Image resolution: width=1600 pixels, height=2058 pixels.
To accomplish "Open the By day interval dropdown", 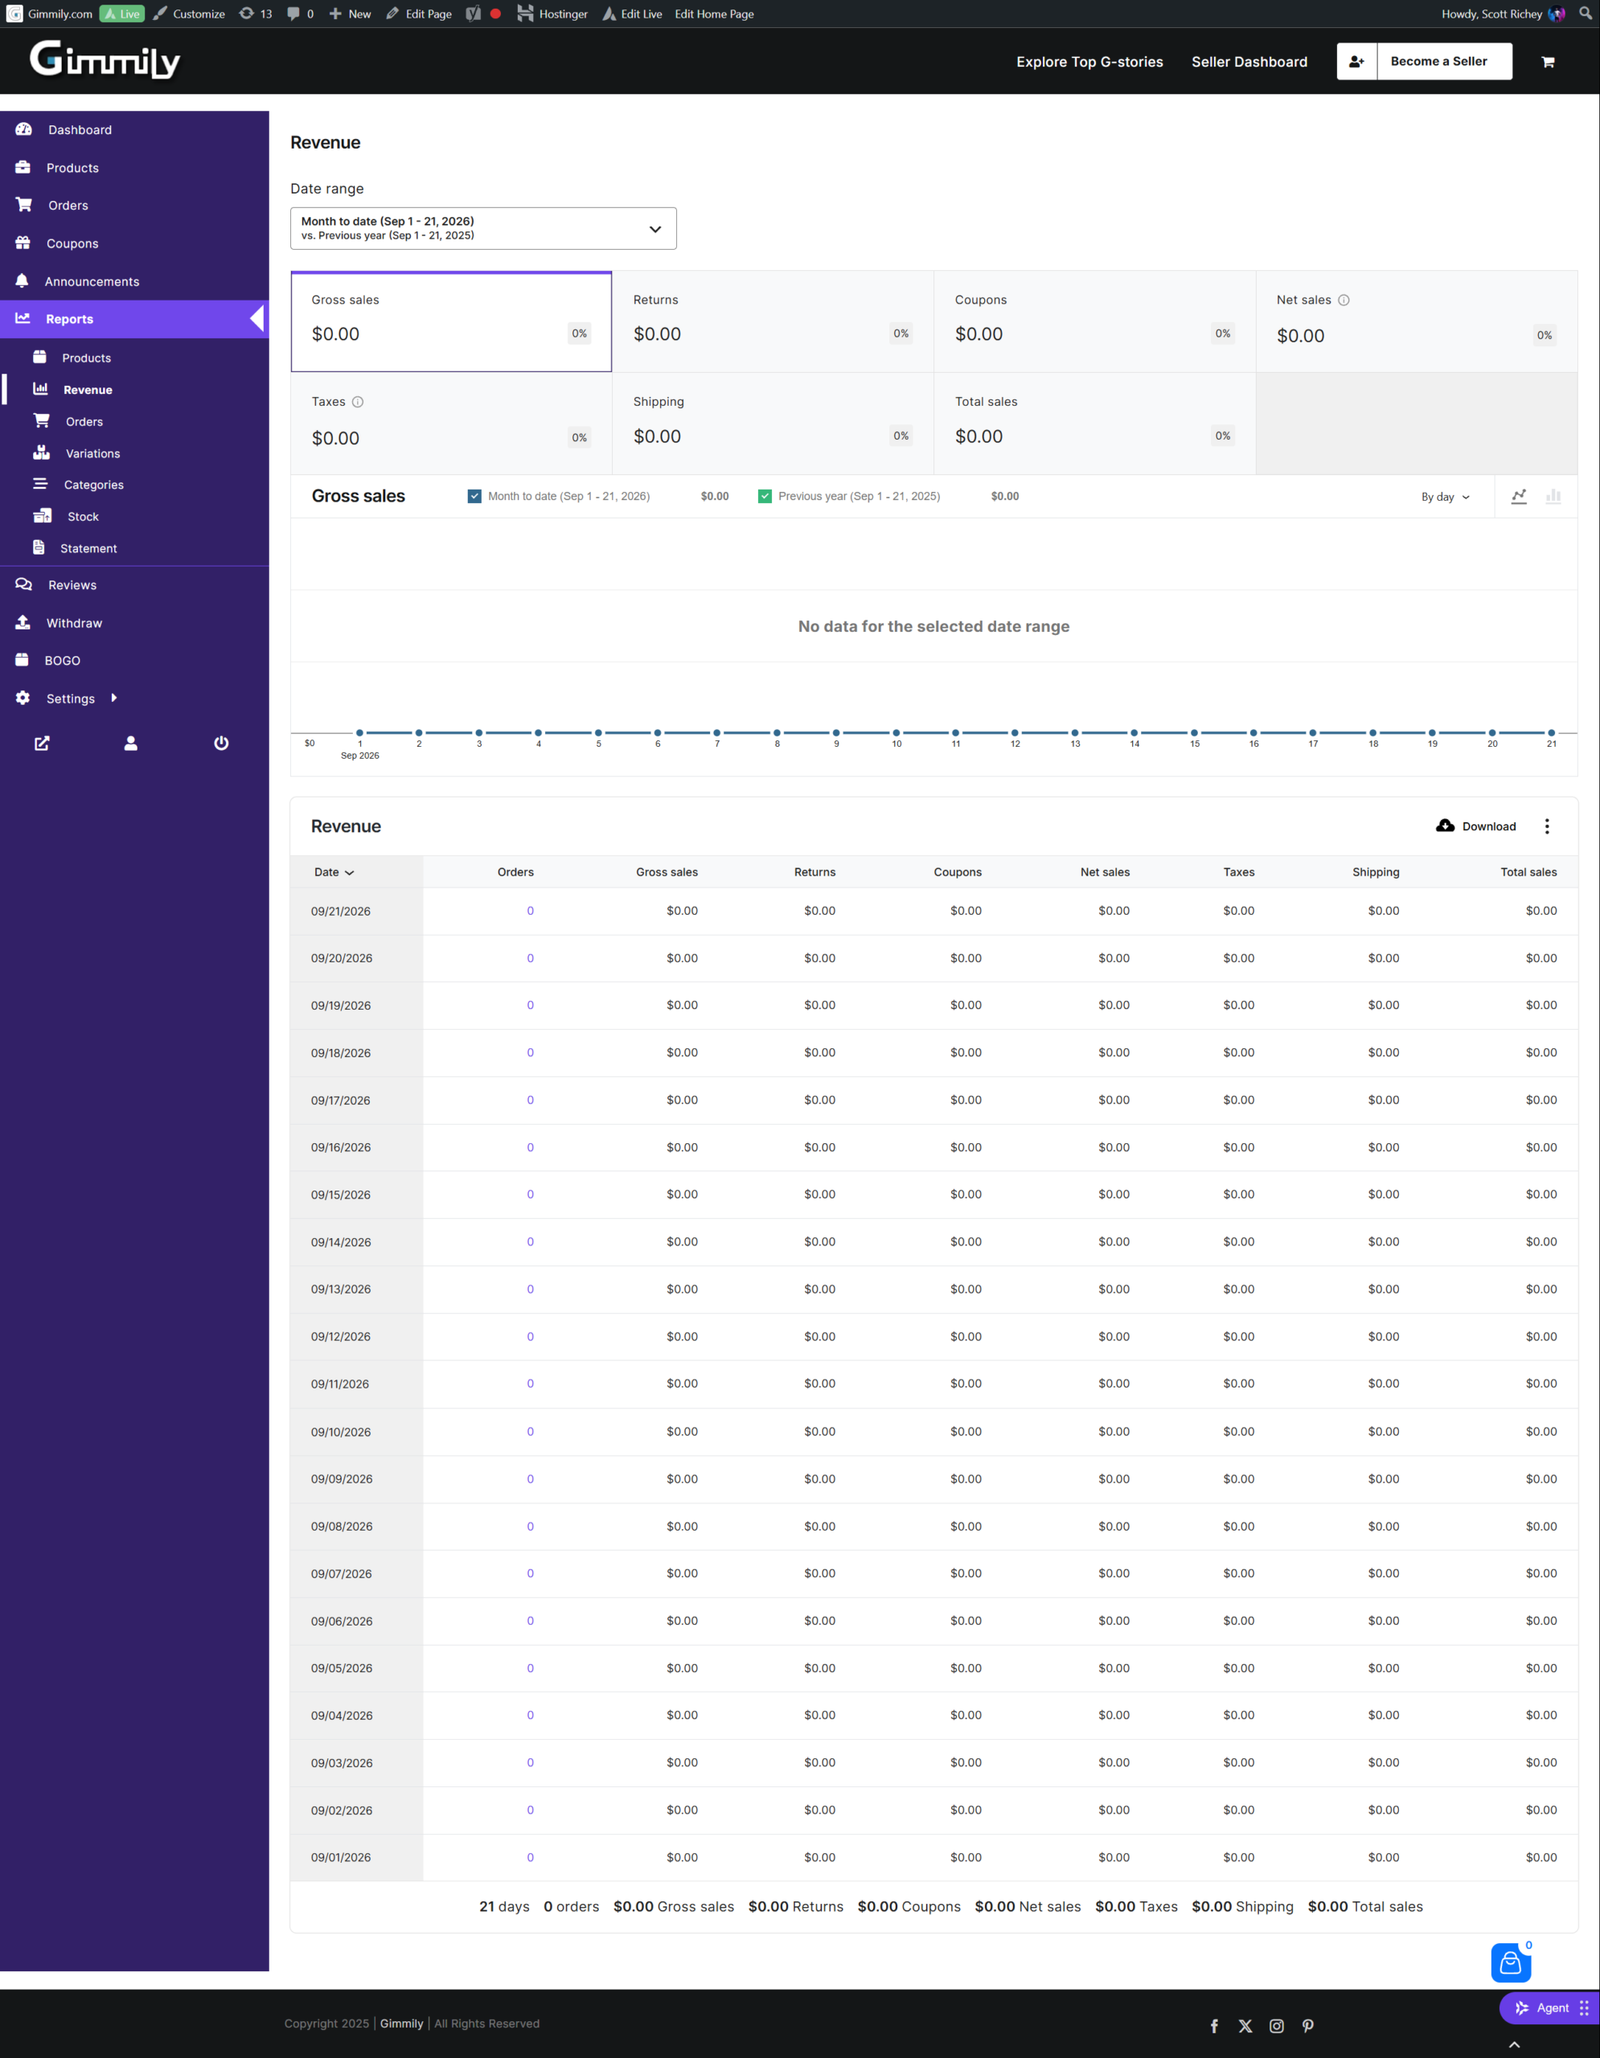I will click(1446, 497).
